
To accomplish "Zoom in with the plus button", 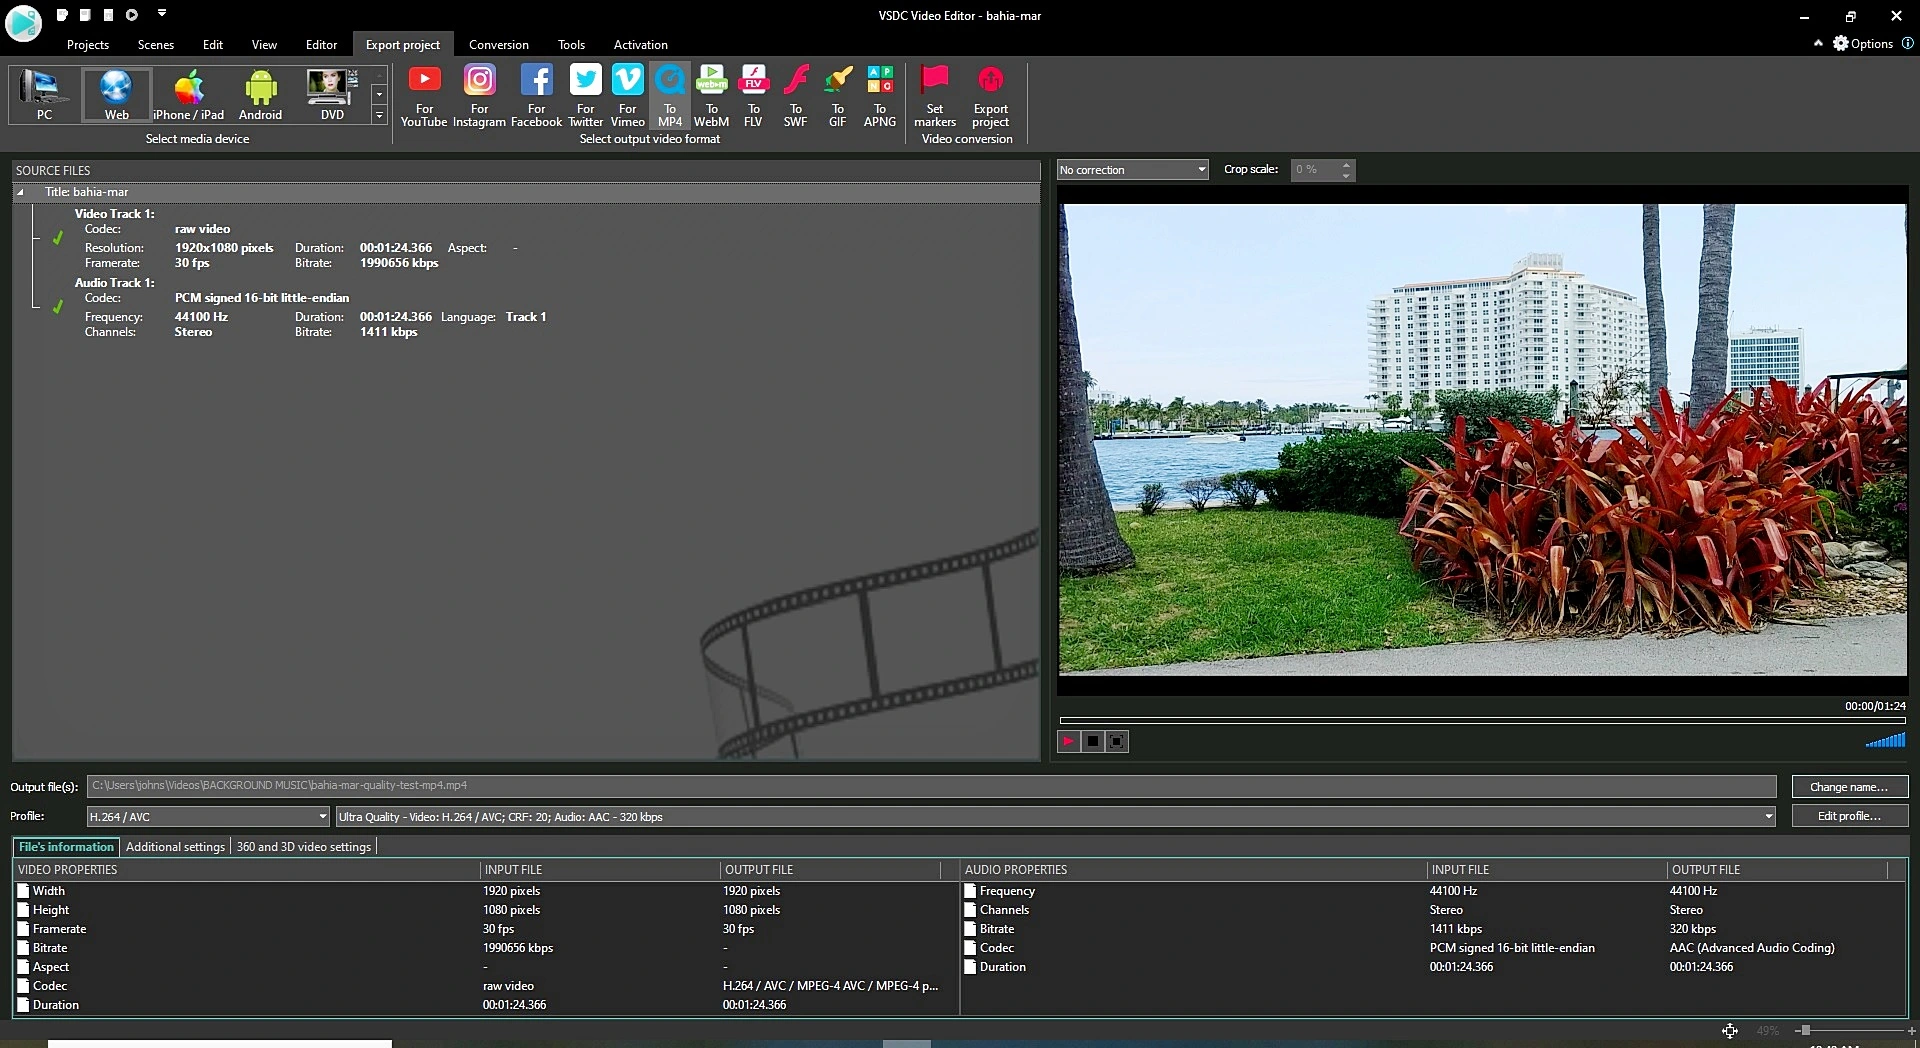I will click(1912, 1030).
